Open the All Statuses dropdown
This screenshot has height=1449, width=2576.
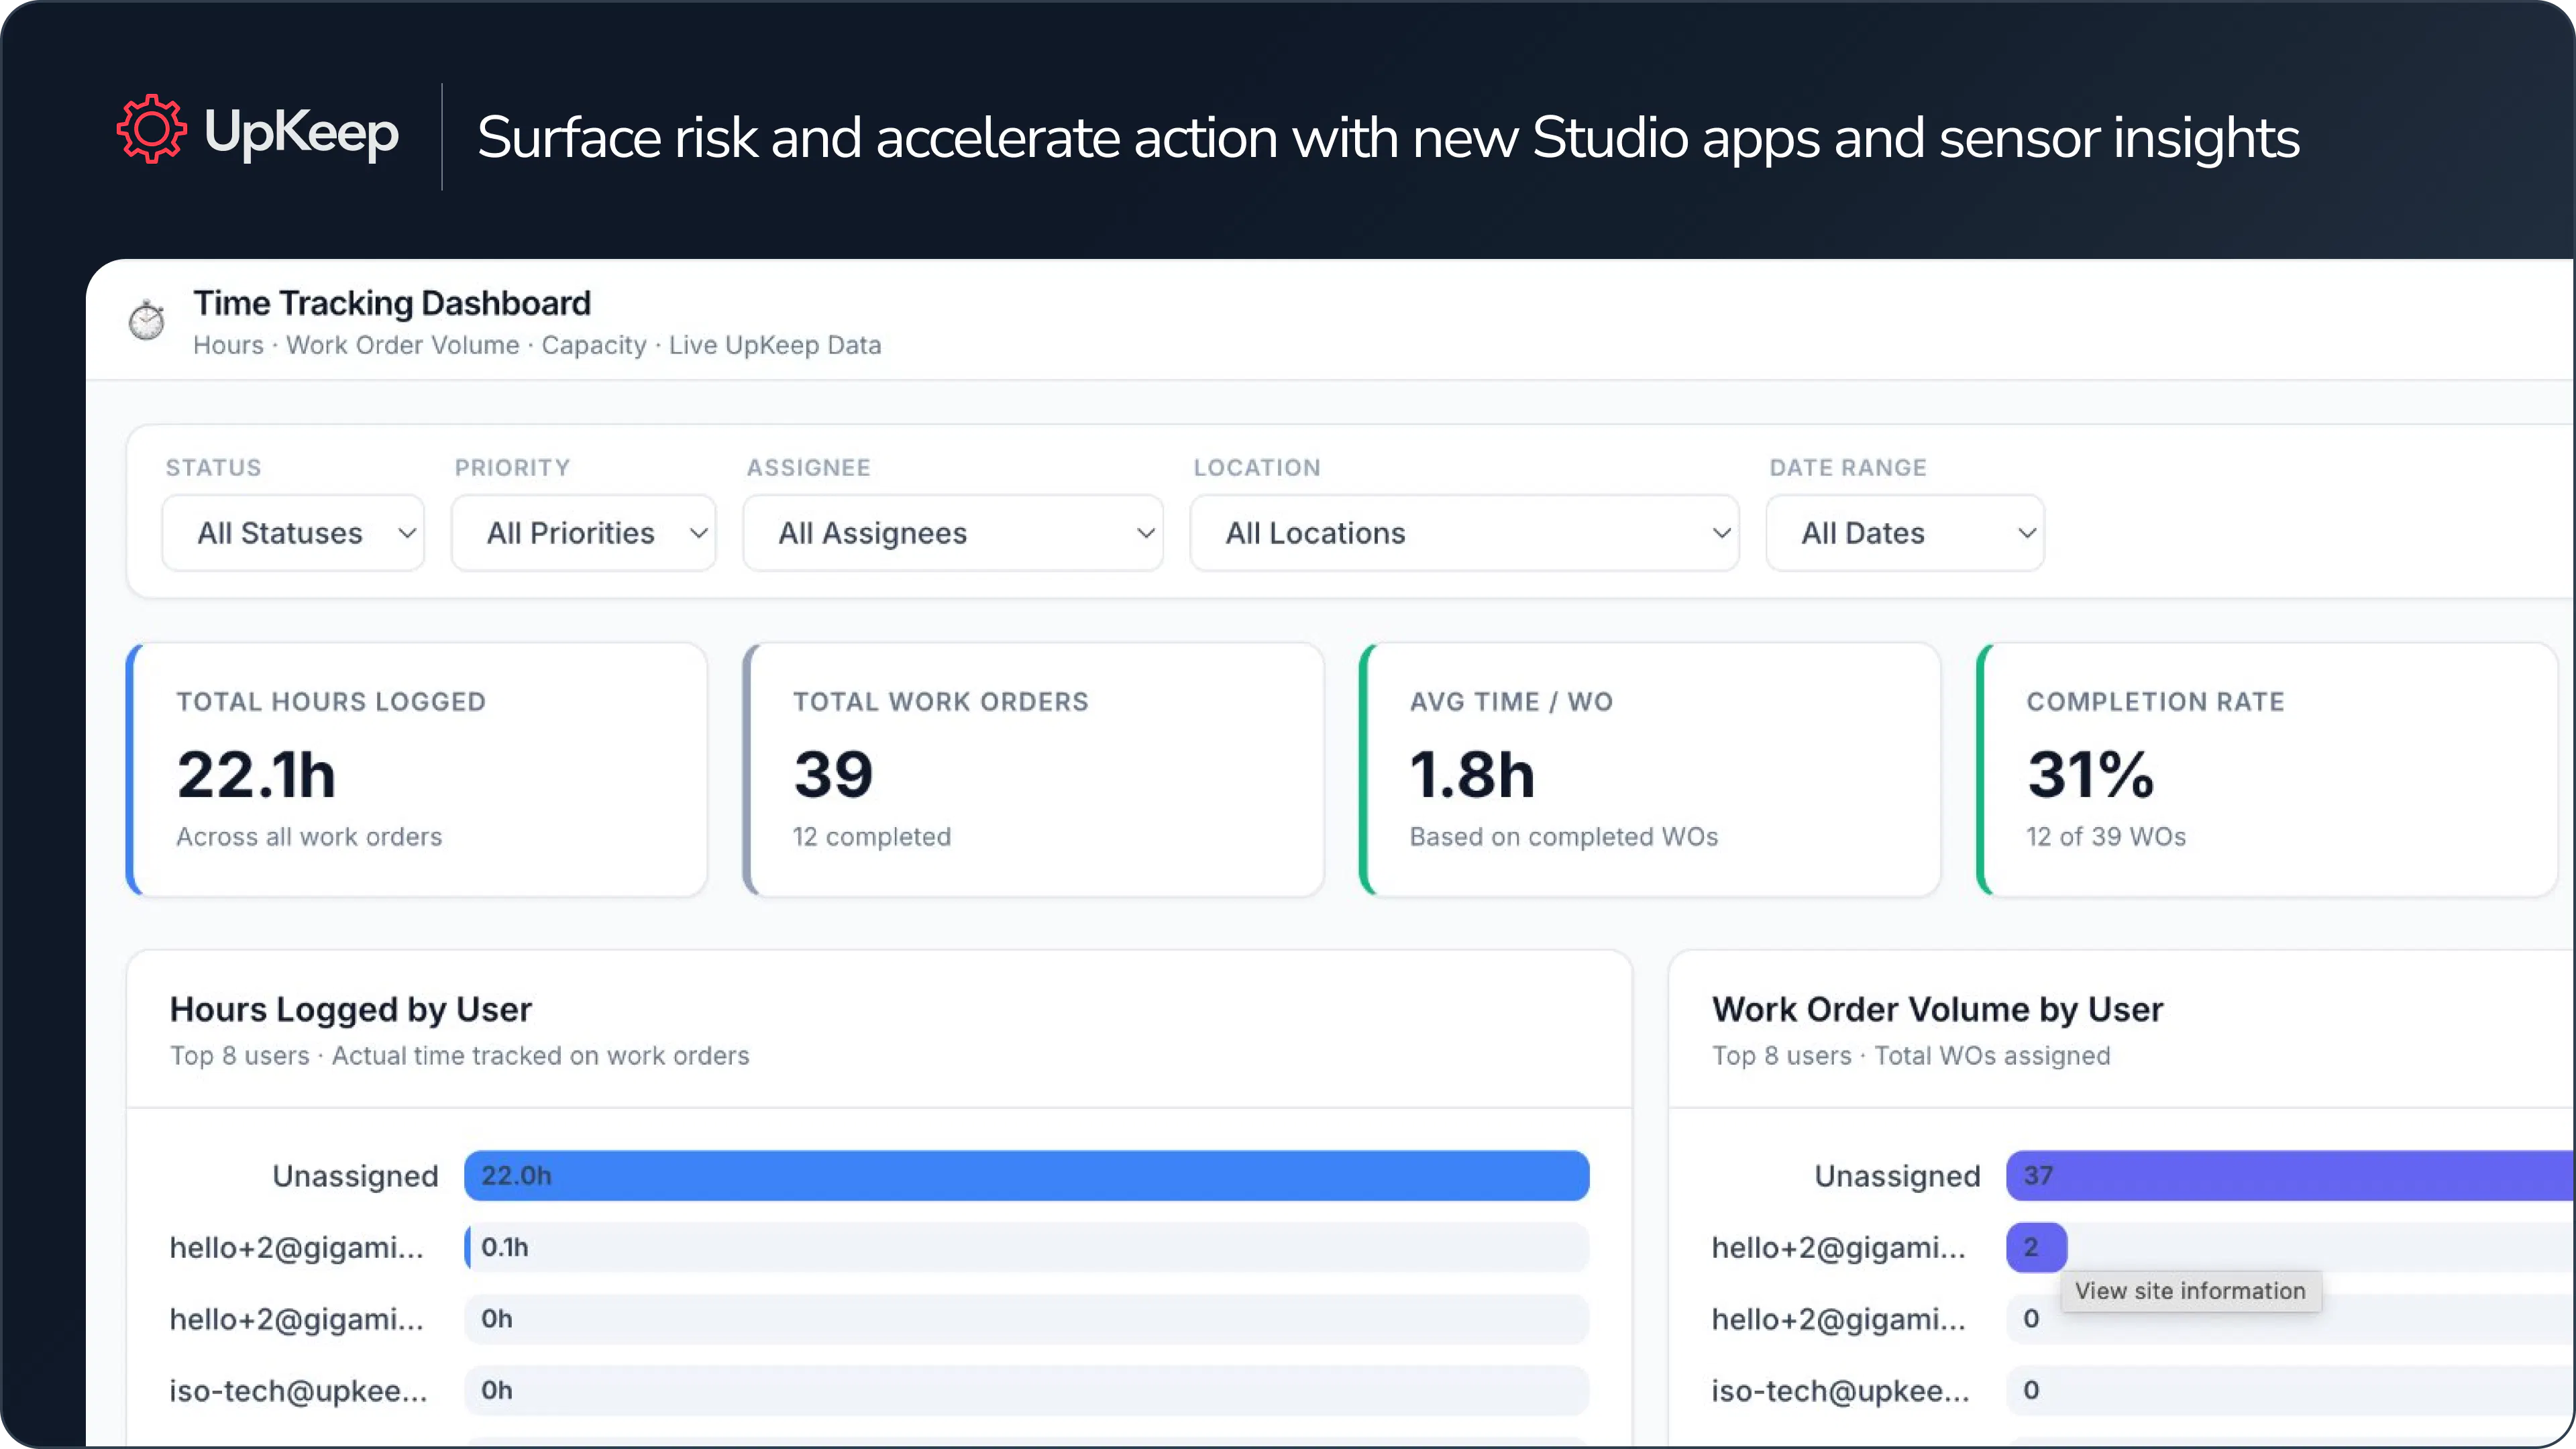(293, 533)
